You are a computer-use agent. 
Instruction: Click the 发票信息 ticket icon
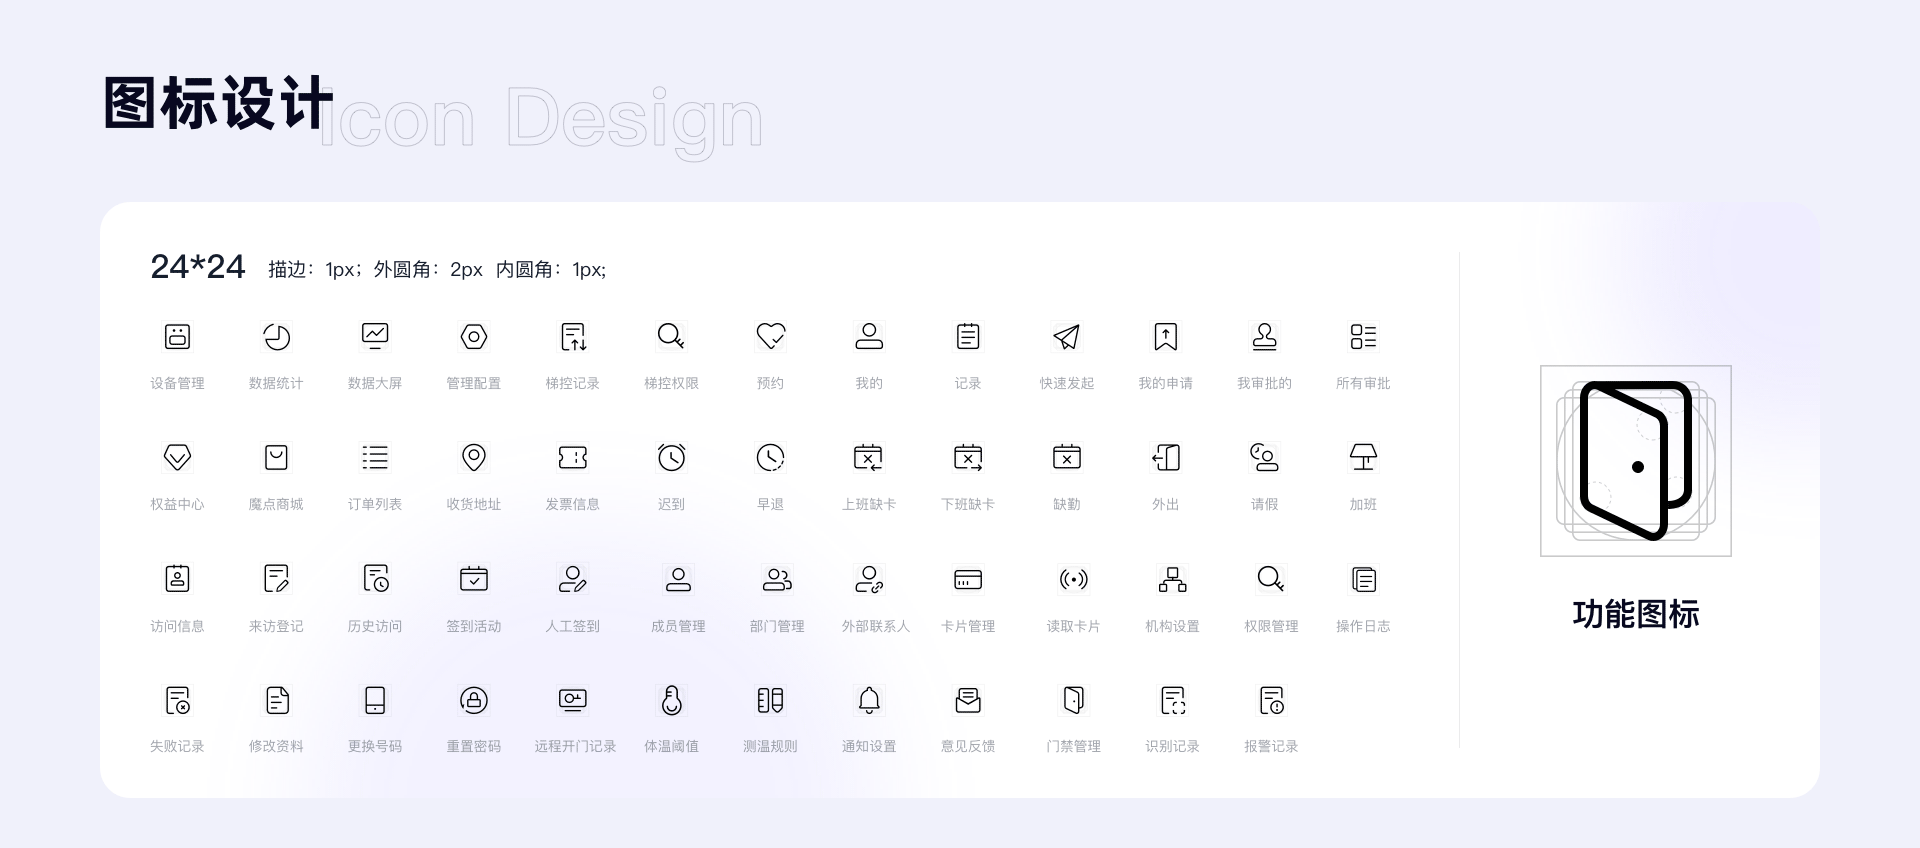(573, 458)
